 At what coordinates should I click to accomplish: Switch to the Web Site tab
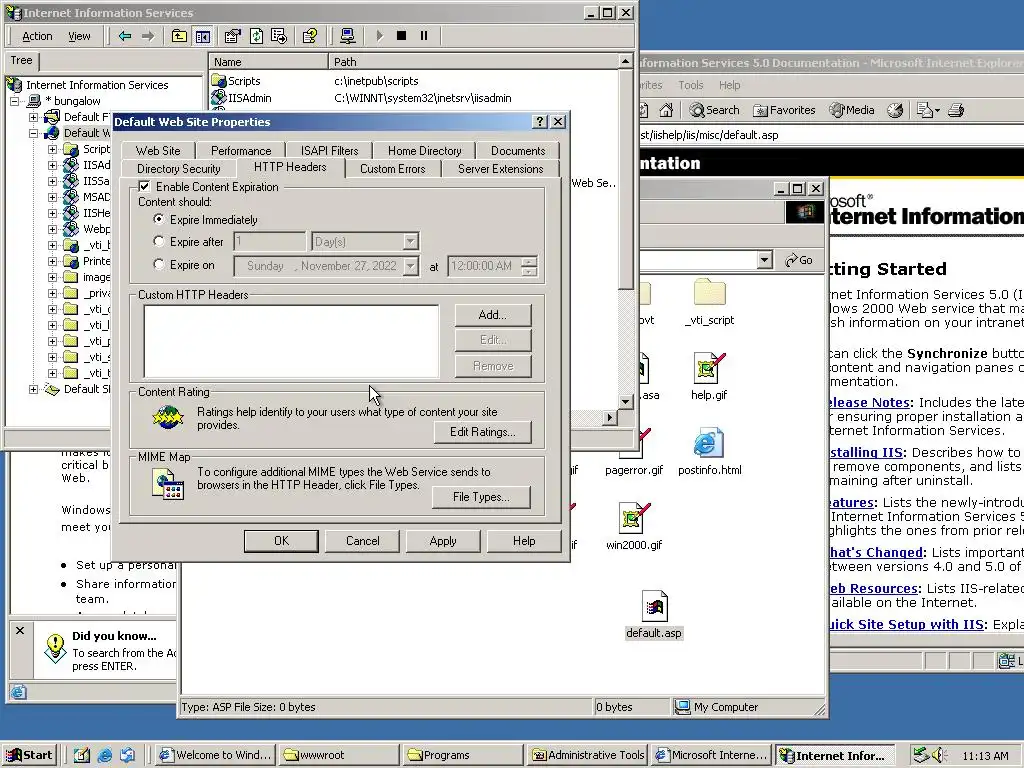point(158,151)
